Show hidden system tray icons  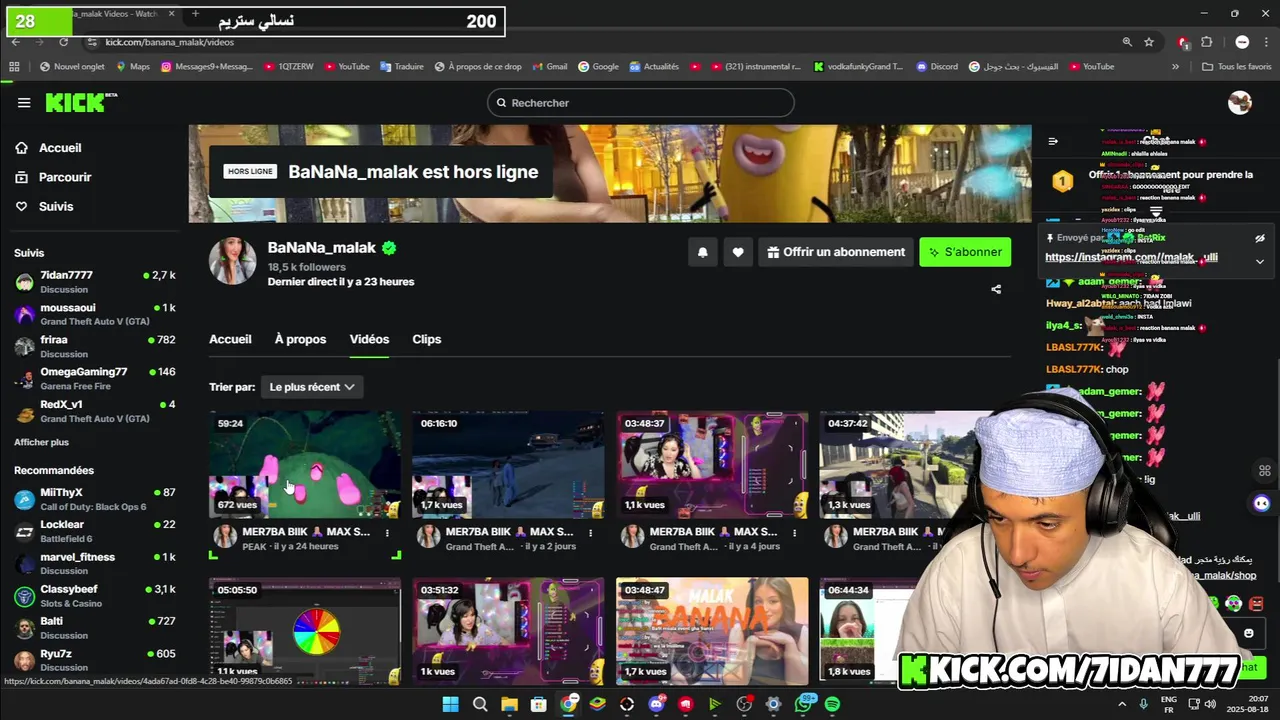tap(1122, 704)
